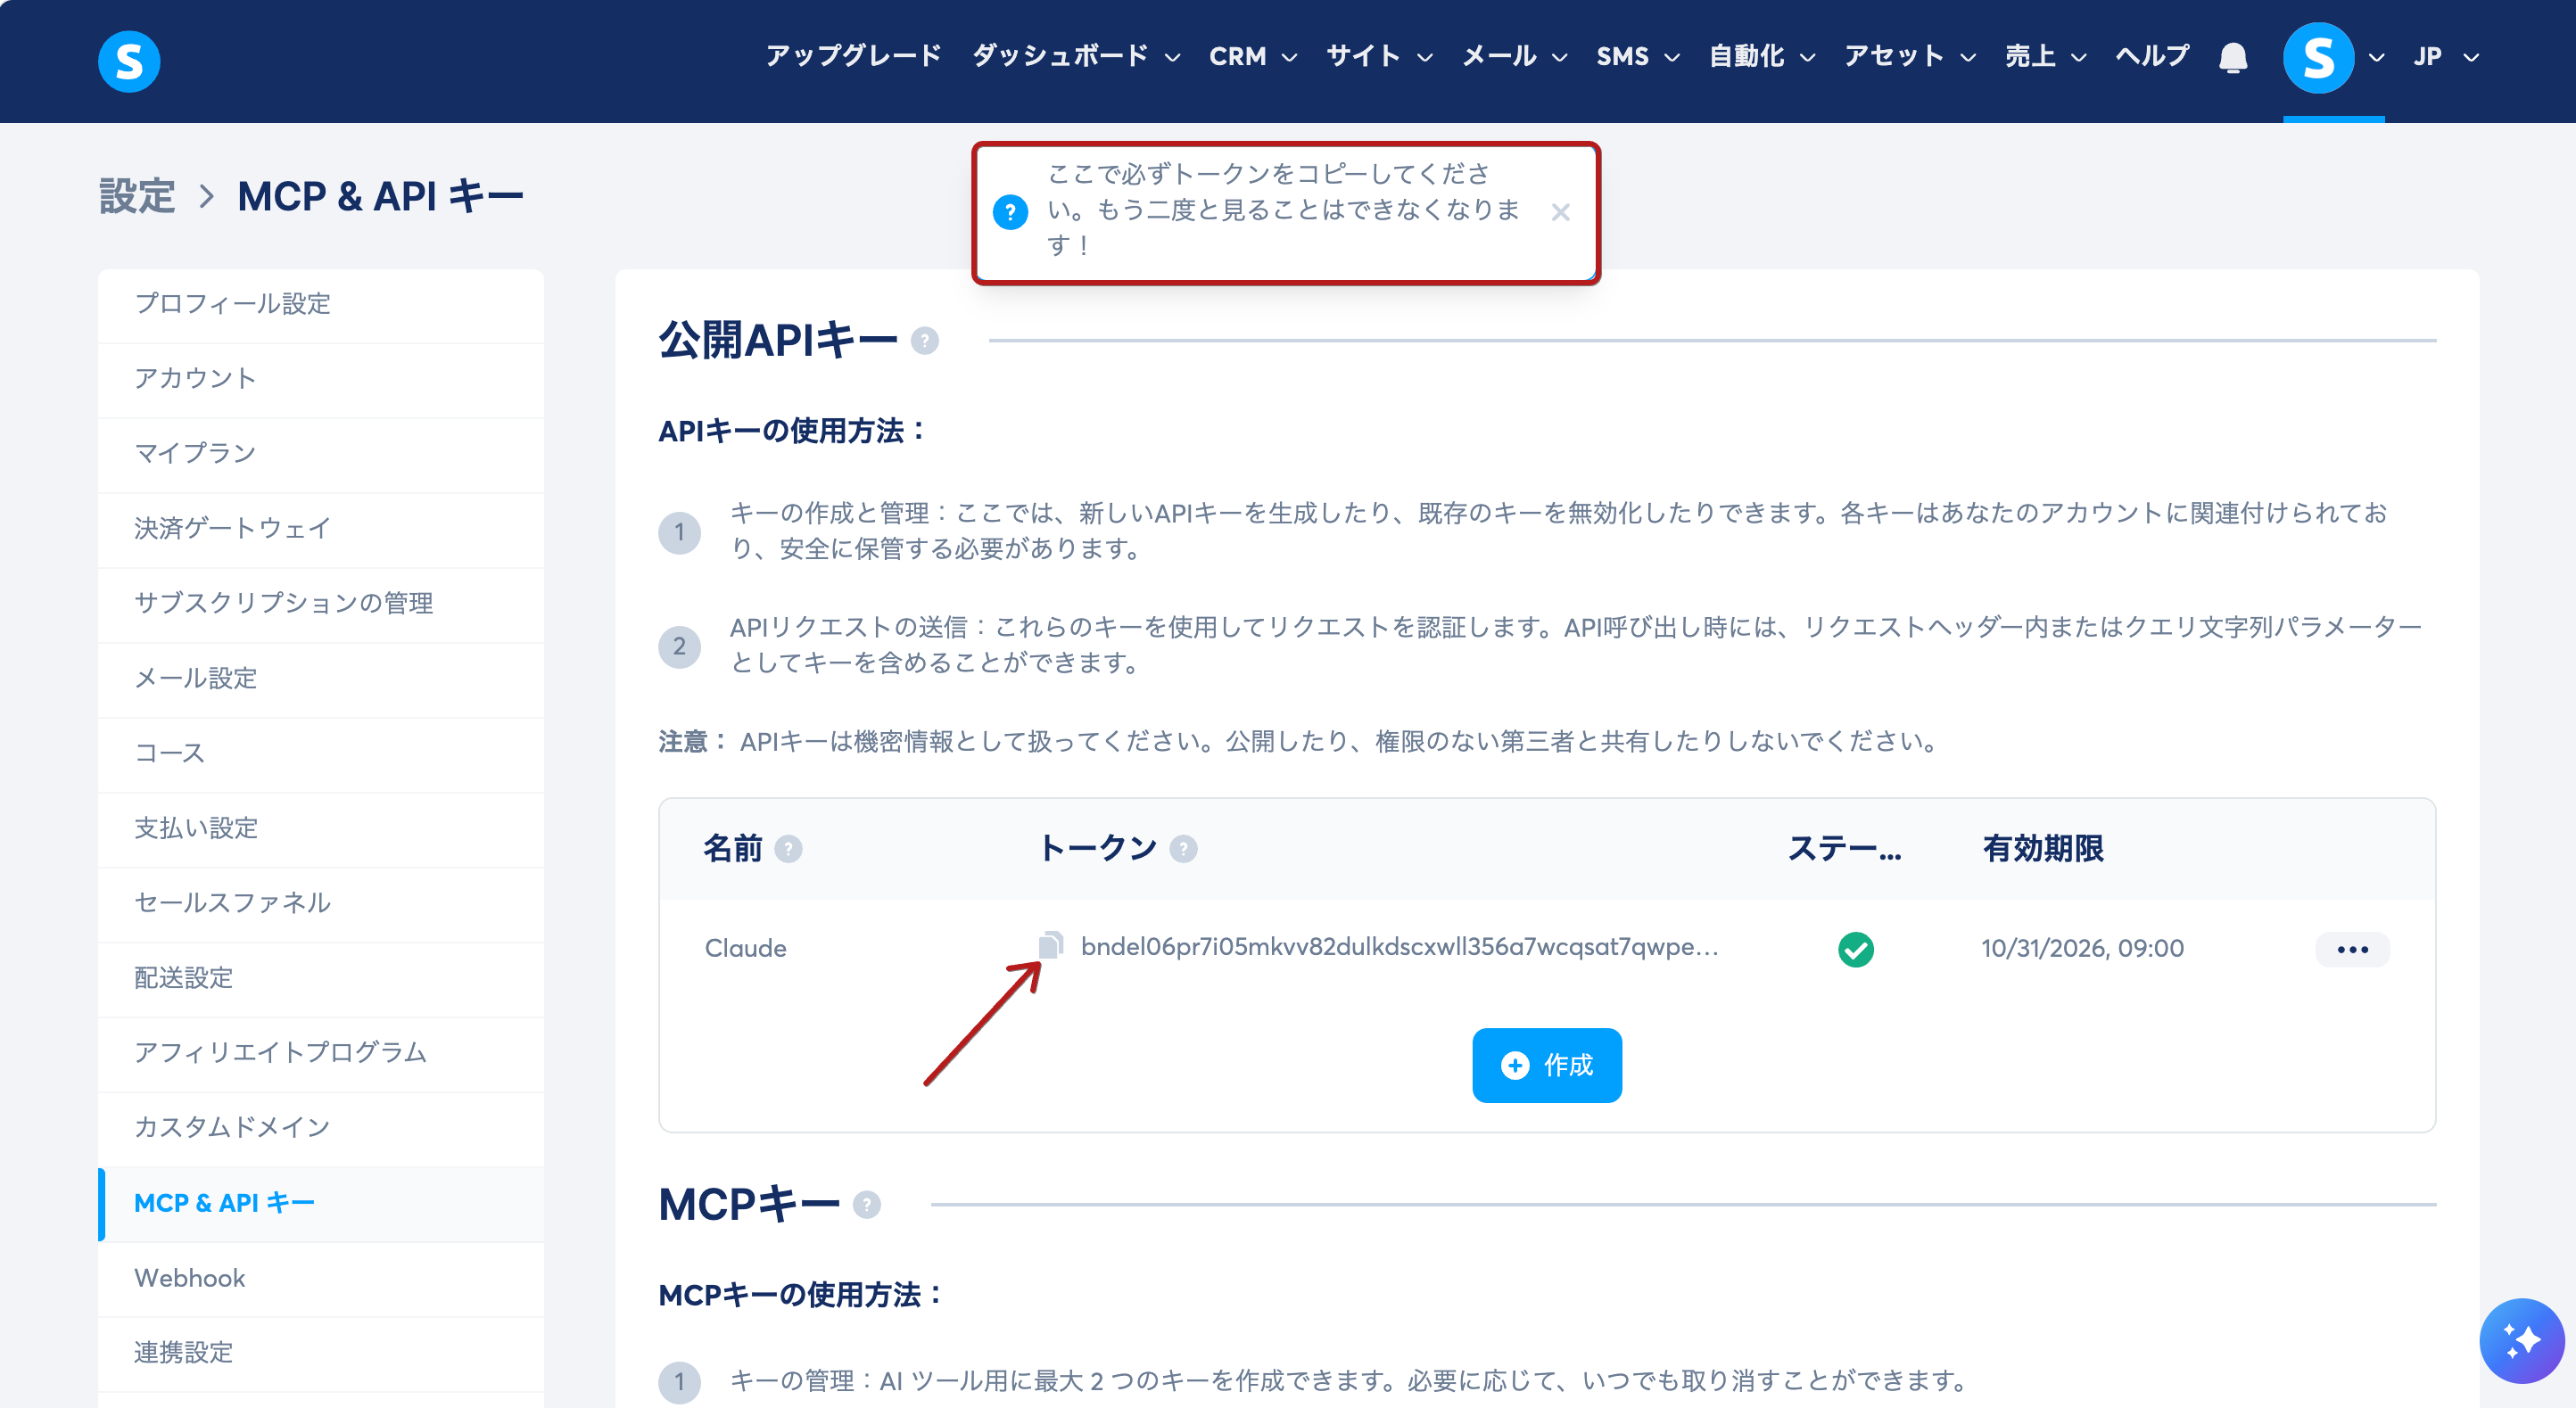Click help icon next to トークン column
2576x1408 pixels.
click(x=1184, y=849)
